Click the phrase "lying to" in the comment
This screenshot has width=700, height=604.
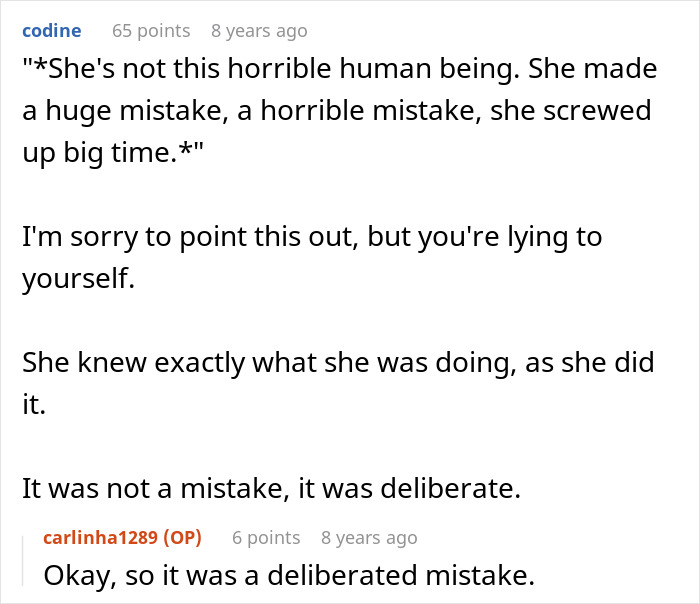(555, 237)
